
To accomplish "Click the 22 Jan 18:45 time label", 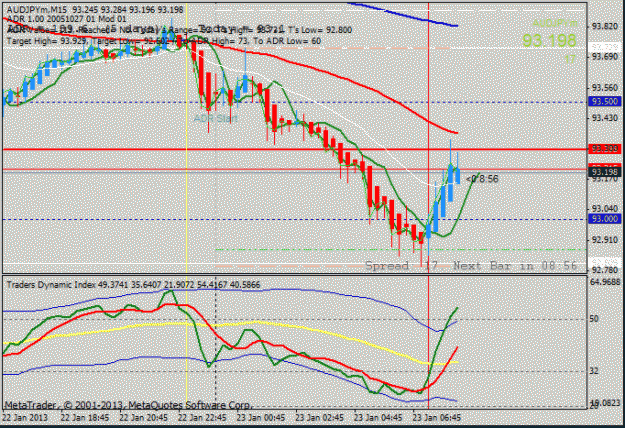I will (85, 418).
